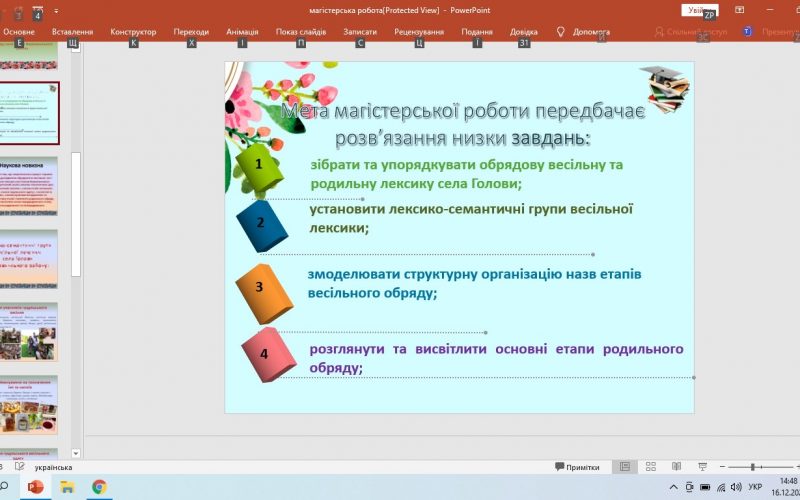Image resolution: width=800 pixels, height=500 pixels.
Task: Click українська language in status bar
Action: click(x=53, y=467)
